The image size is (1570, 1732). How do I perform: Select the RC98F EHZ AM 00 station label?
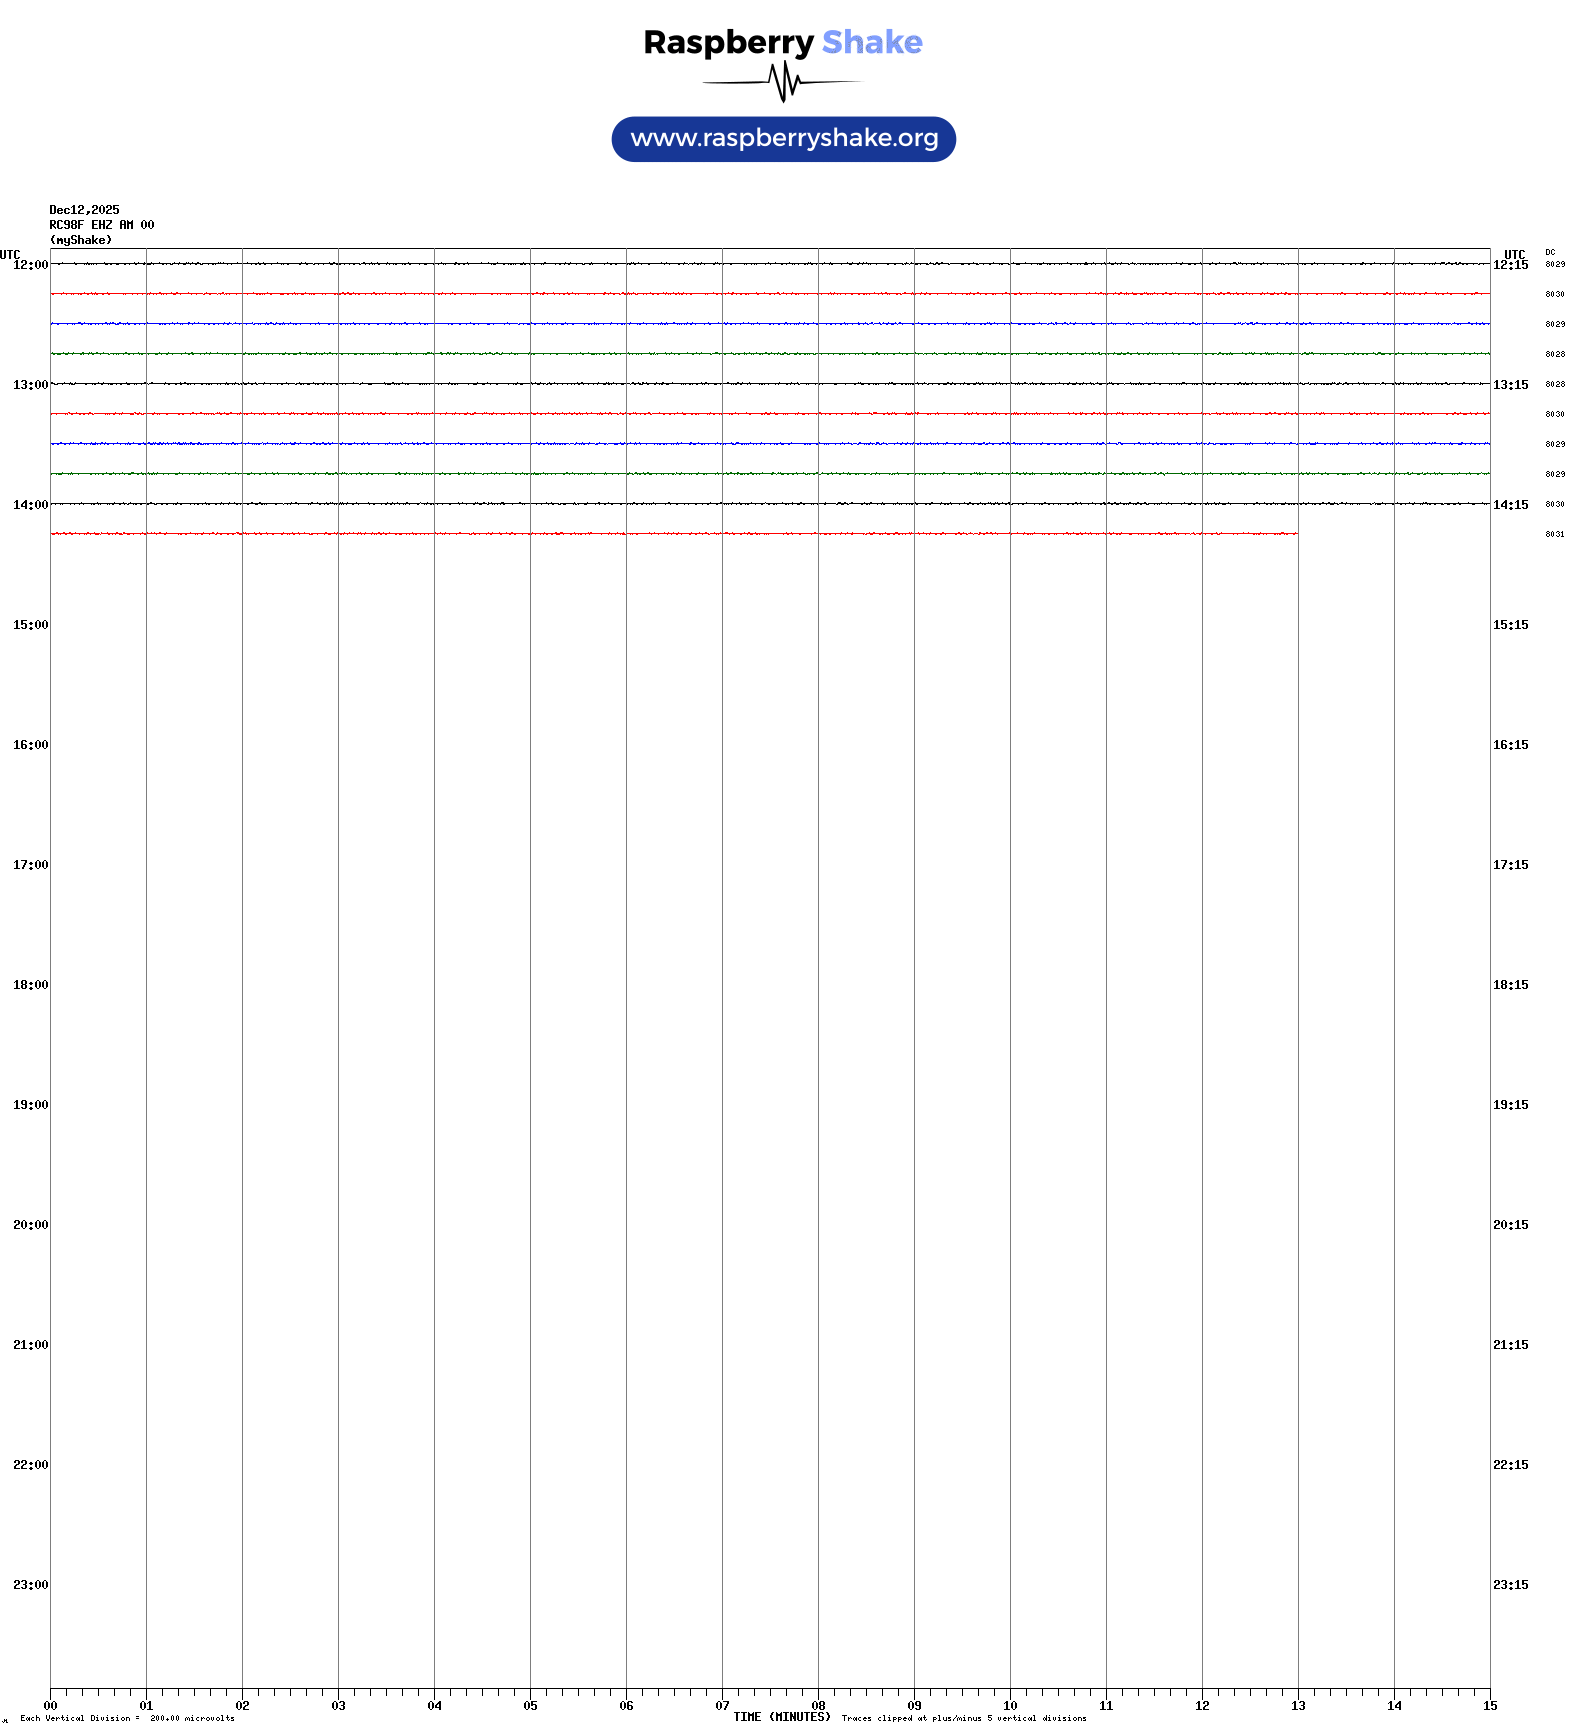(101, 225)
